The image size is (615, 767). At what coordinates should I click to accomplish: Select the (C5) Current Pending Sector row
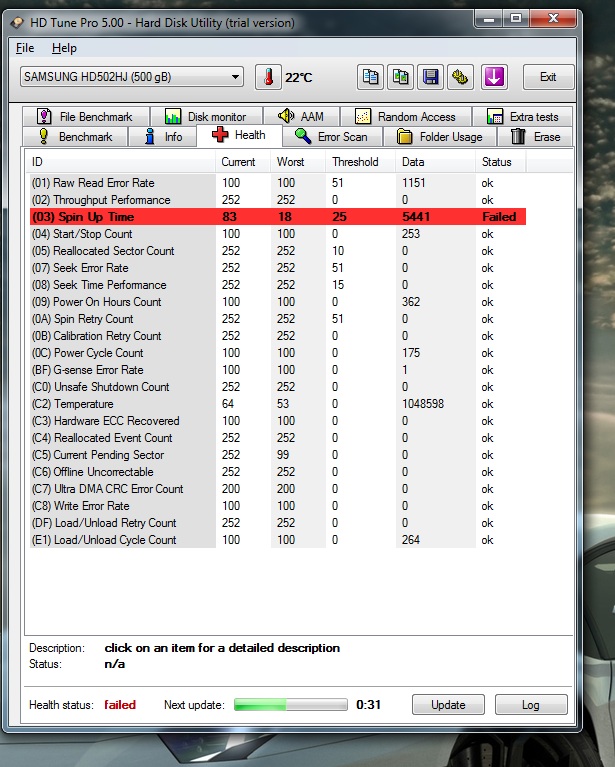pos(278,455)
